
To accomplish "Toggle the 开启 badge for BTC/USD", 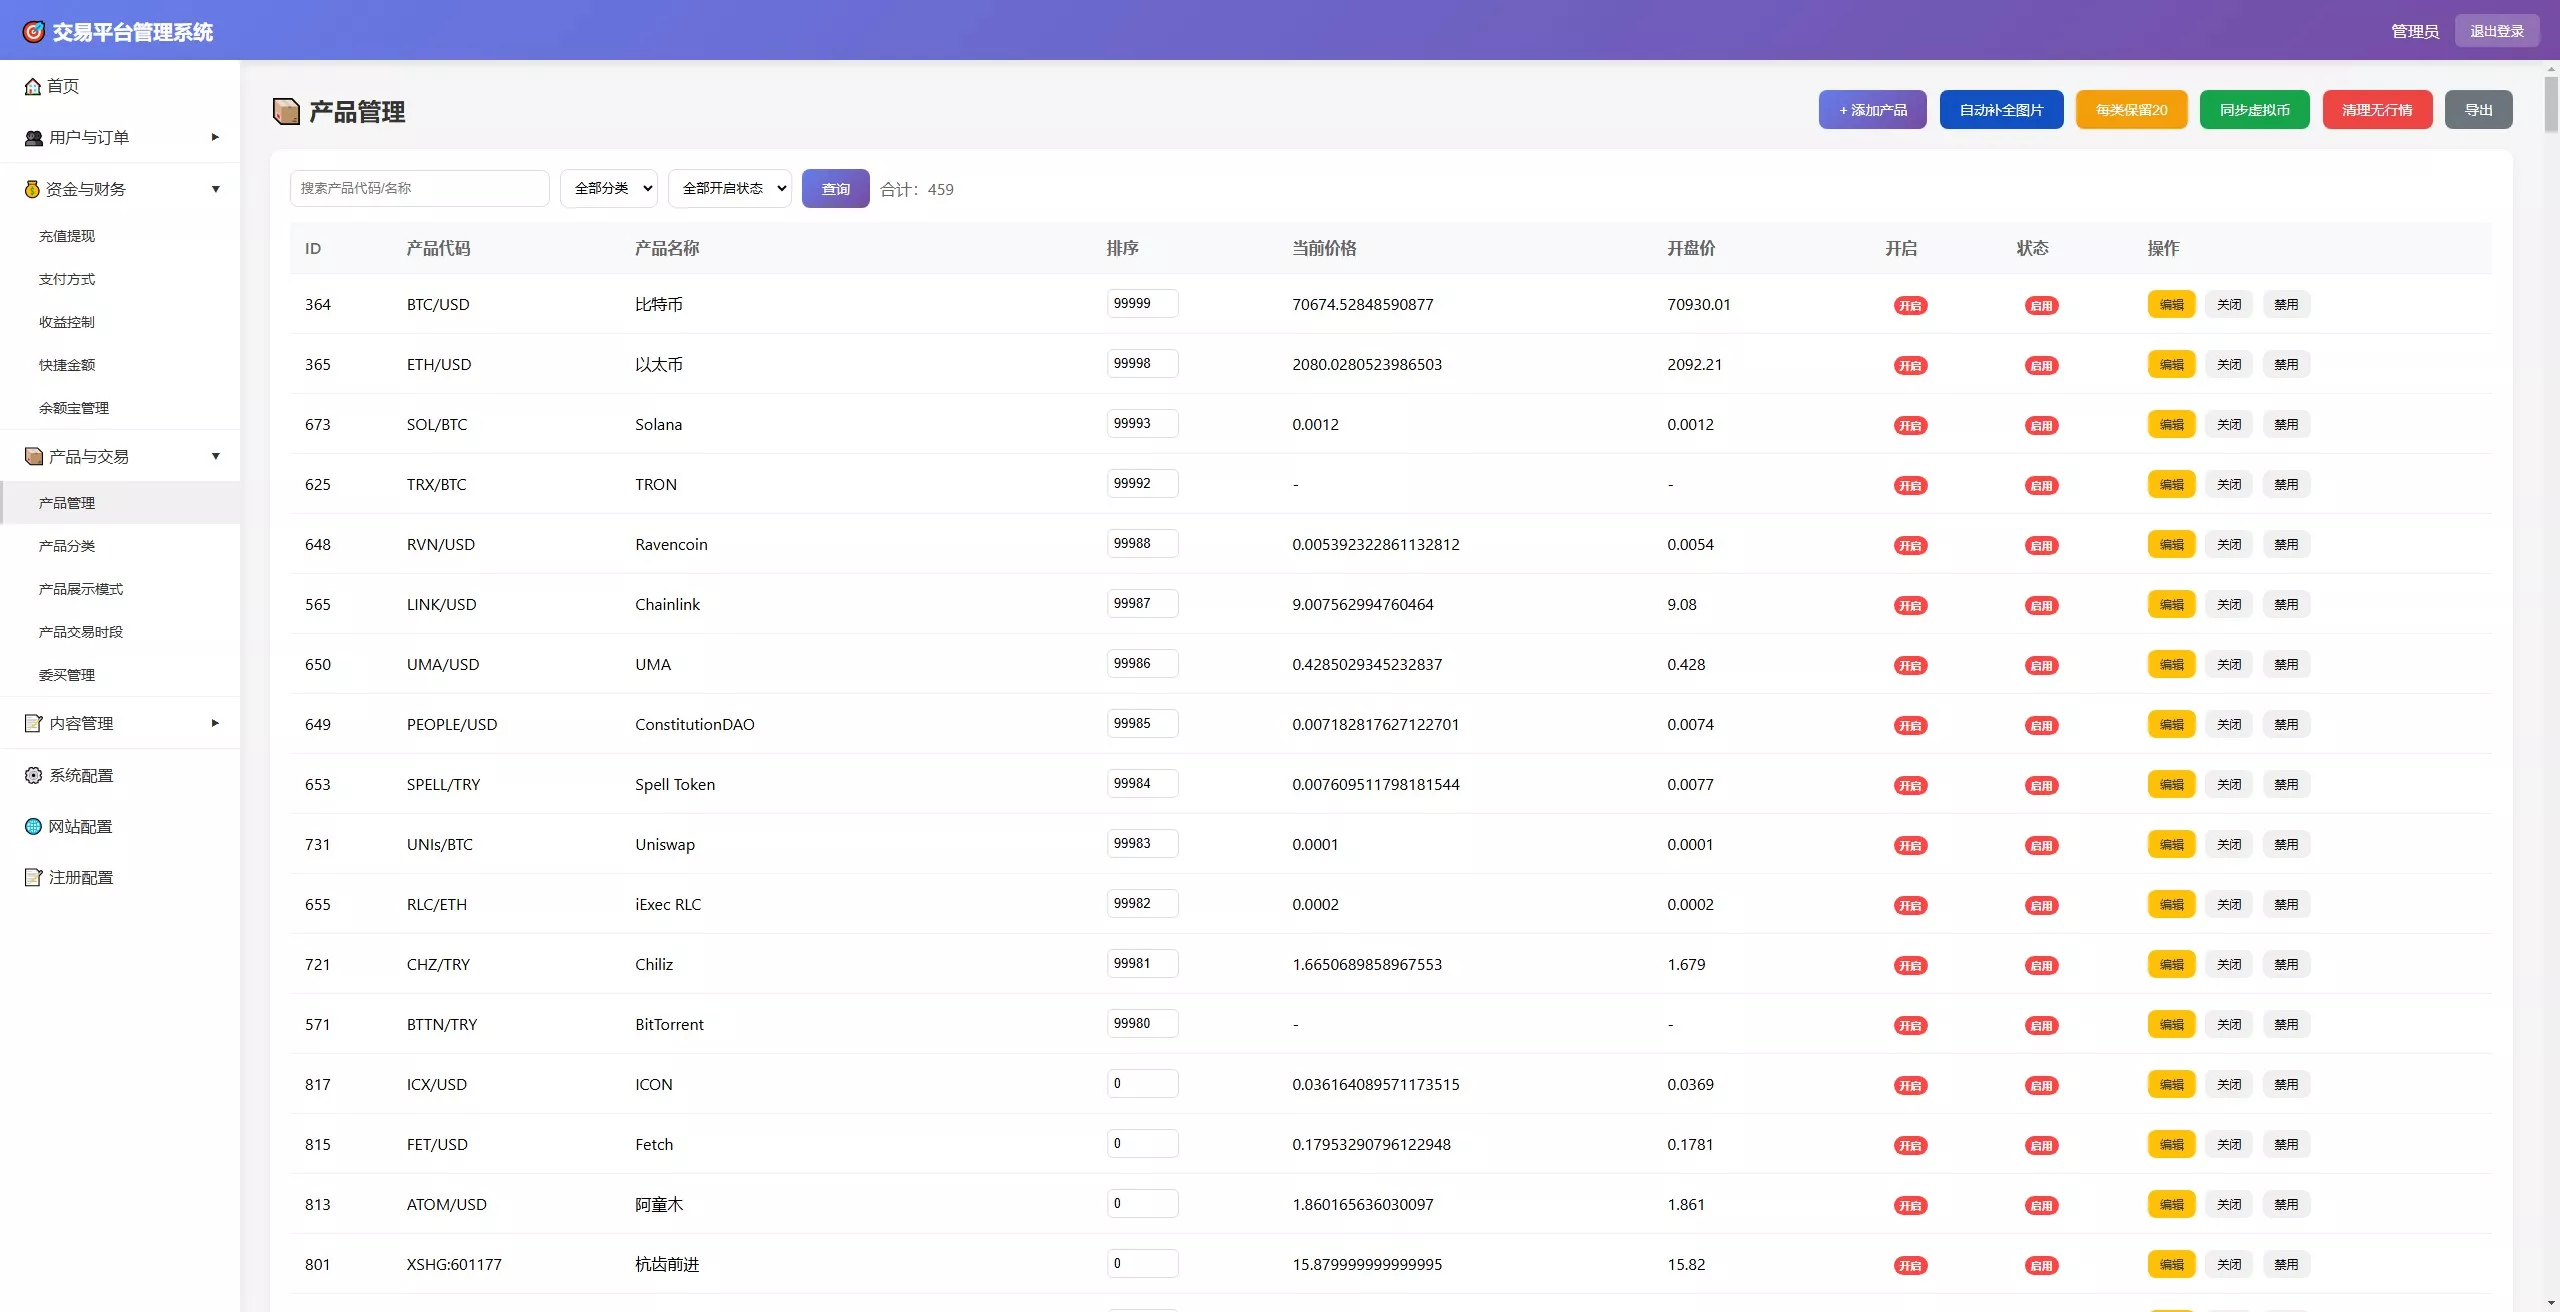I will (x=1910, y=306).
